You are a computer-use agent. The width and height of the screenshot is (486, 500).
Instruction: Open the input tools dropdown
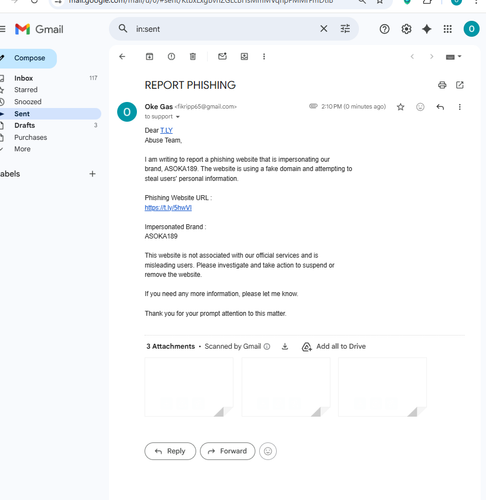453,57
